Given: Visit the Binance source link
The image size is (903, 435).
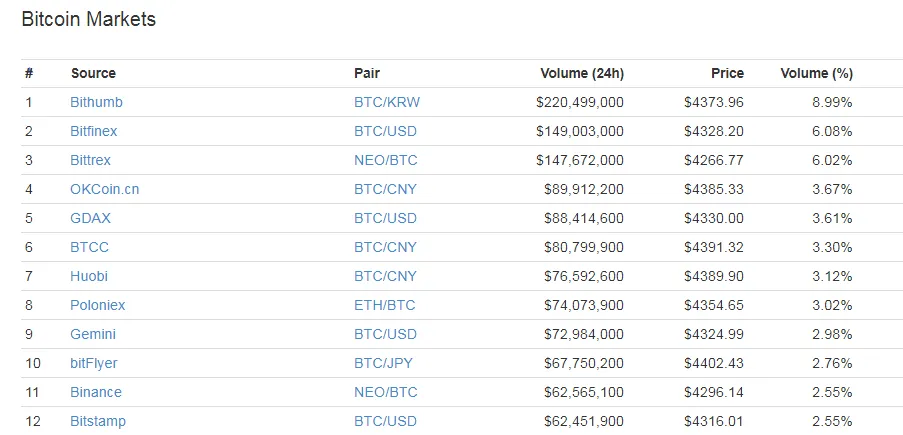Looking at the screenshot, I should click(x=96, y=392).
